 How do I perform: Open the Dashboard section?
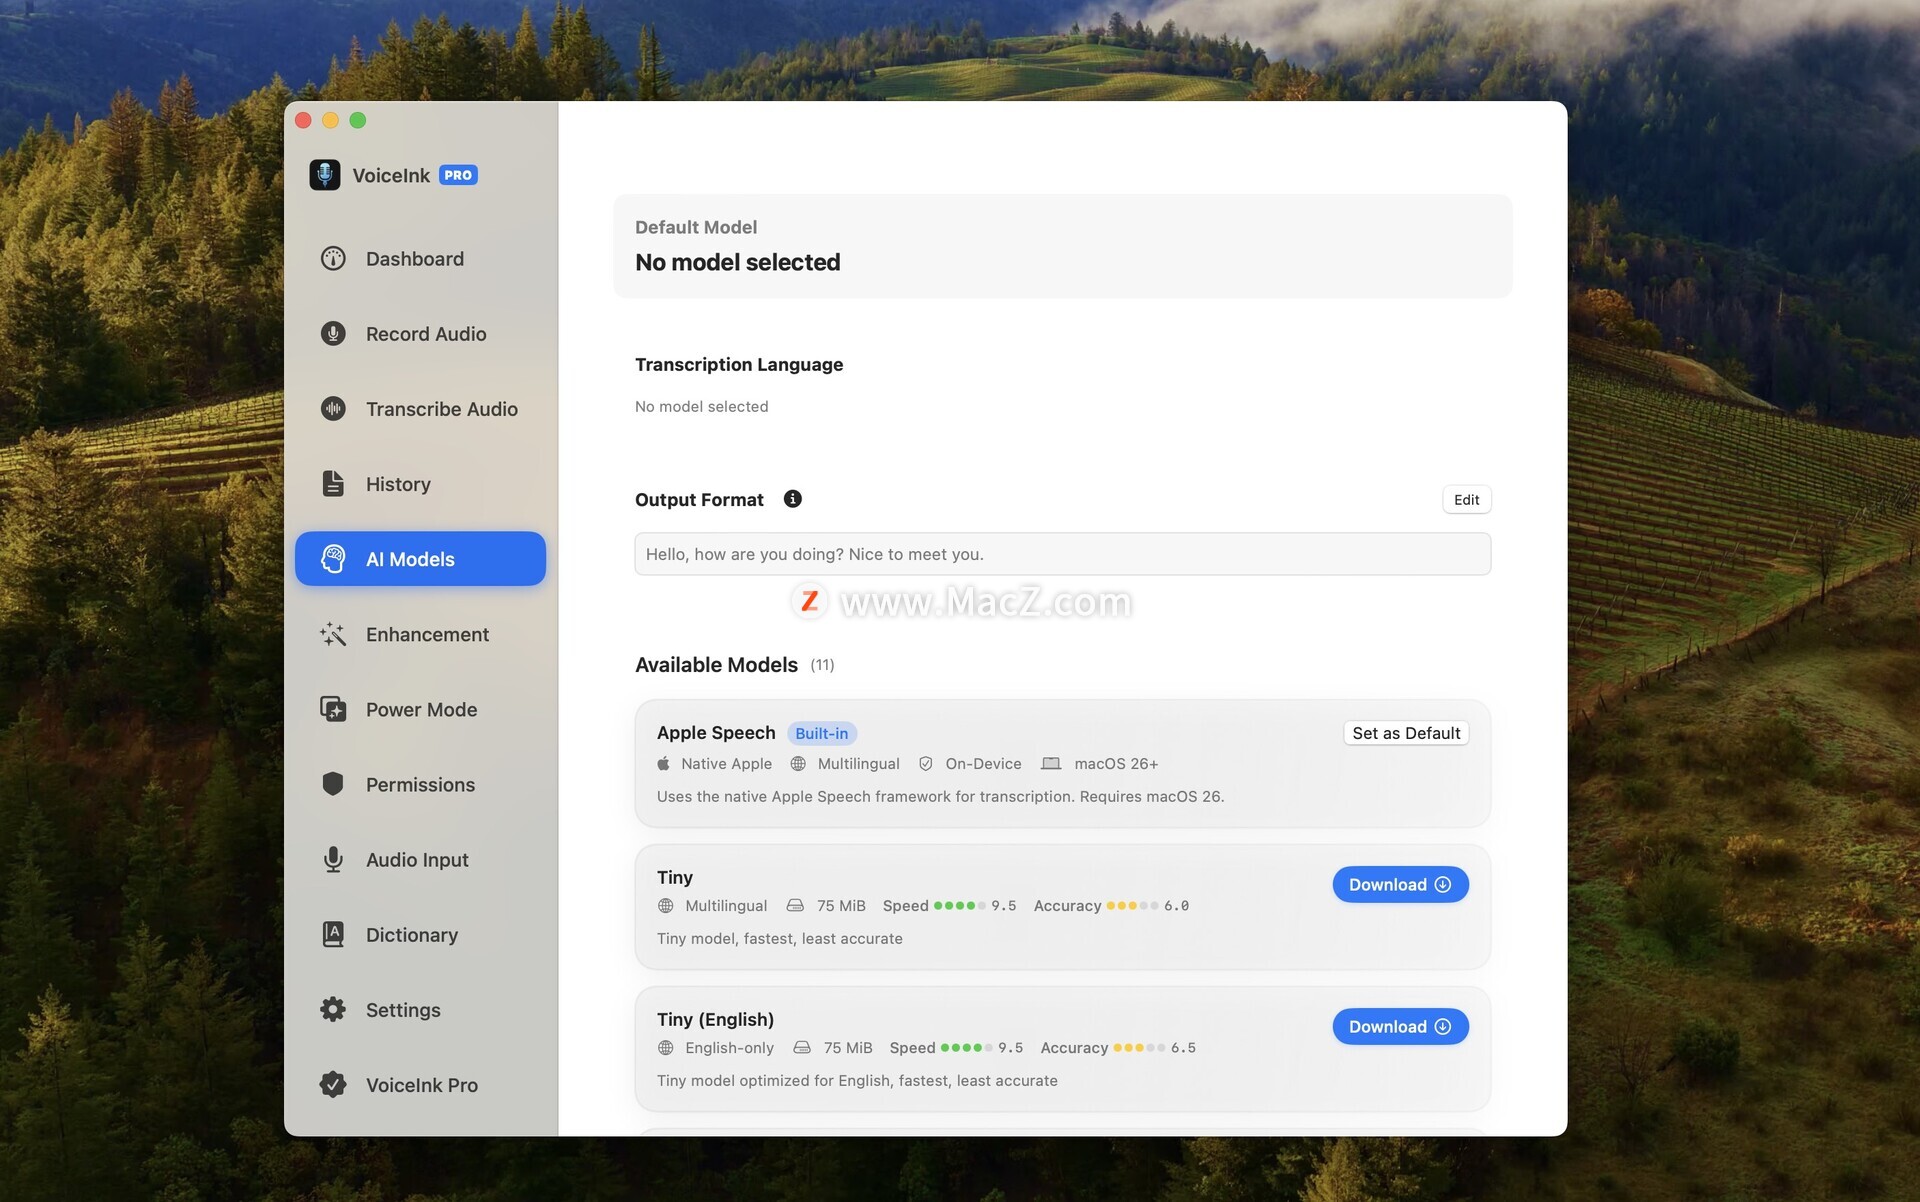pos(420,259)
